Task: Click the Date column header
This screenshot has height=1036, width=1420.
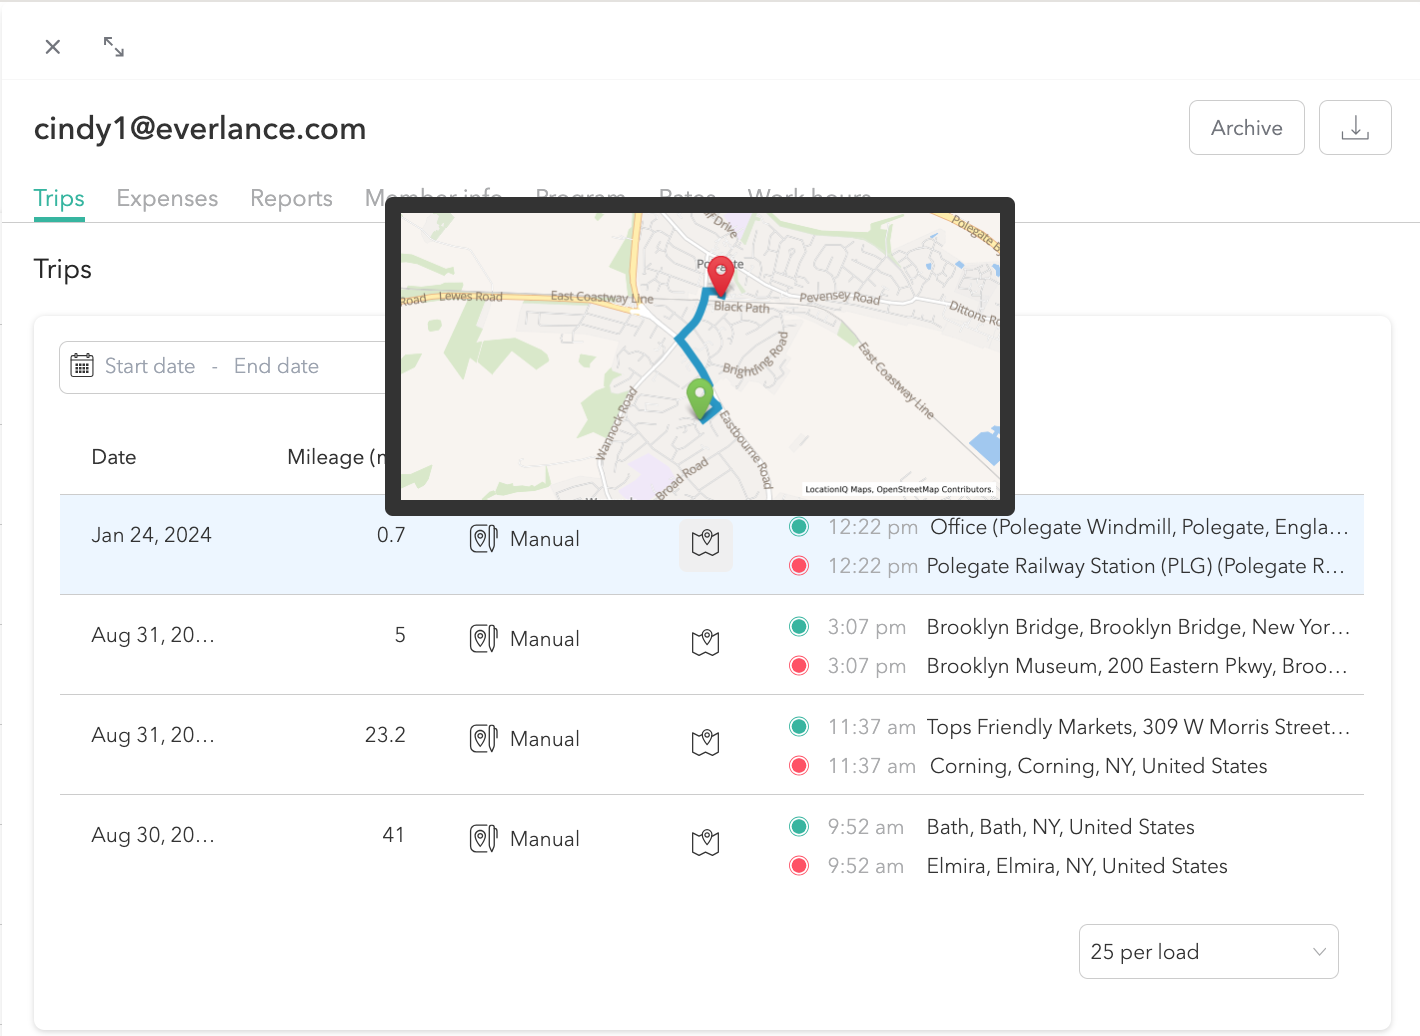Action: 114,457
